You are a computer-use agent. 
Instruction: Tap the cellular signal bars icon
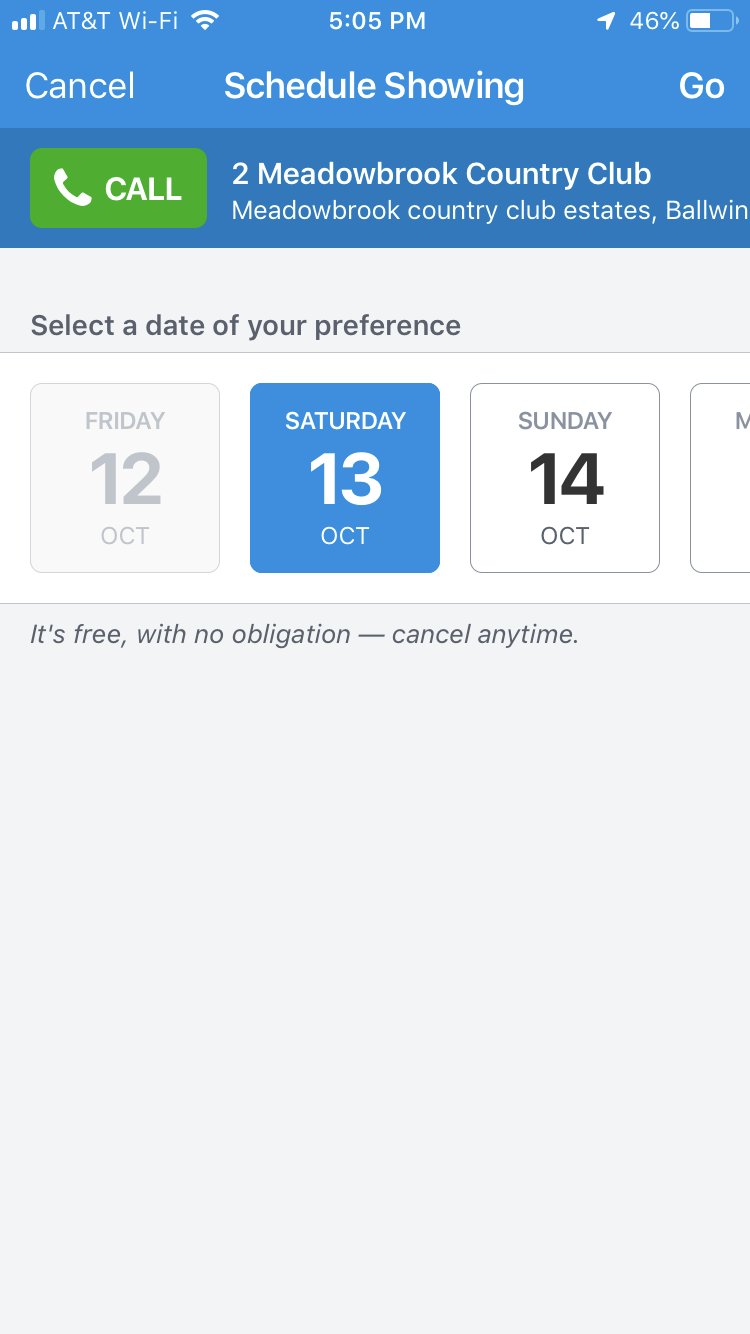[x=28, y=20]
